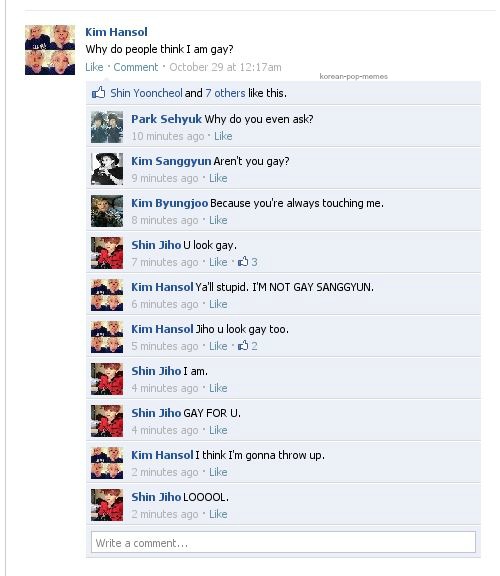Like Kim Hansol's "gonna throw up" comment
Viewport: 500px width, 576px height.
pos(218,472)
